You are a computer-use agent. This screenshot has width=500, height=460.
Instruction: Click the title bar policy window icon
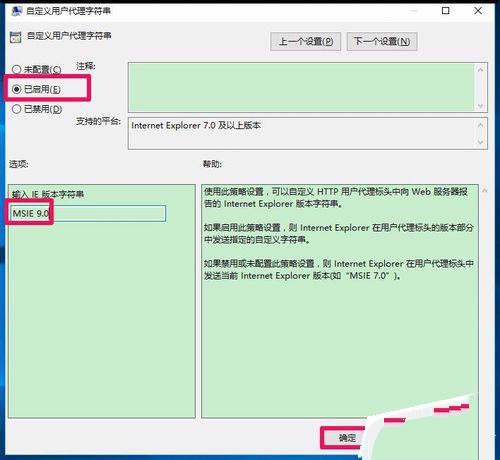pyautogui.click(x=16, y=11)
